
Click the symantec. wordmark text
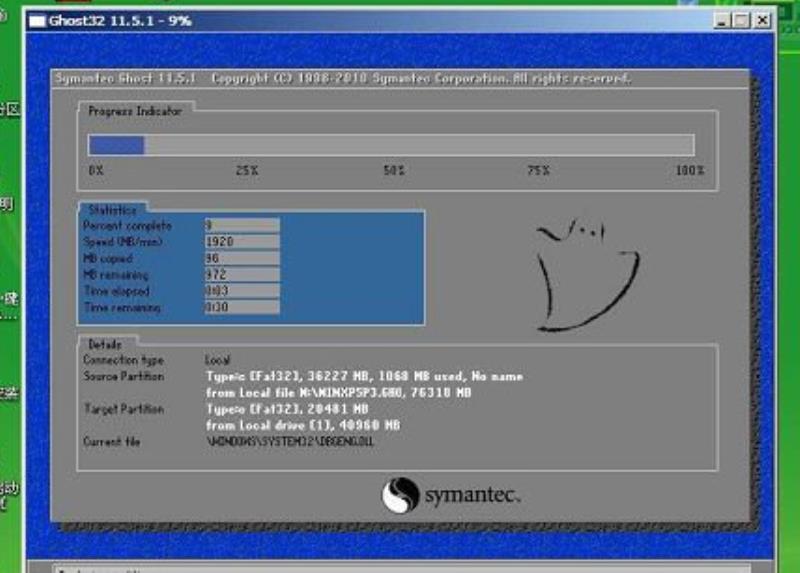point(473,495)
